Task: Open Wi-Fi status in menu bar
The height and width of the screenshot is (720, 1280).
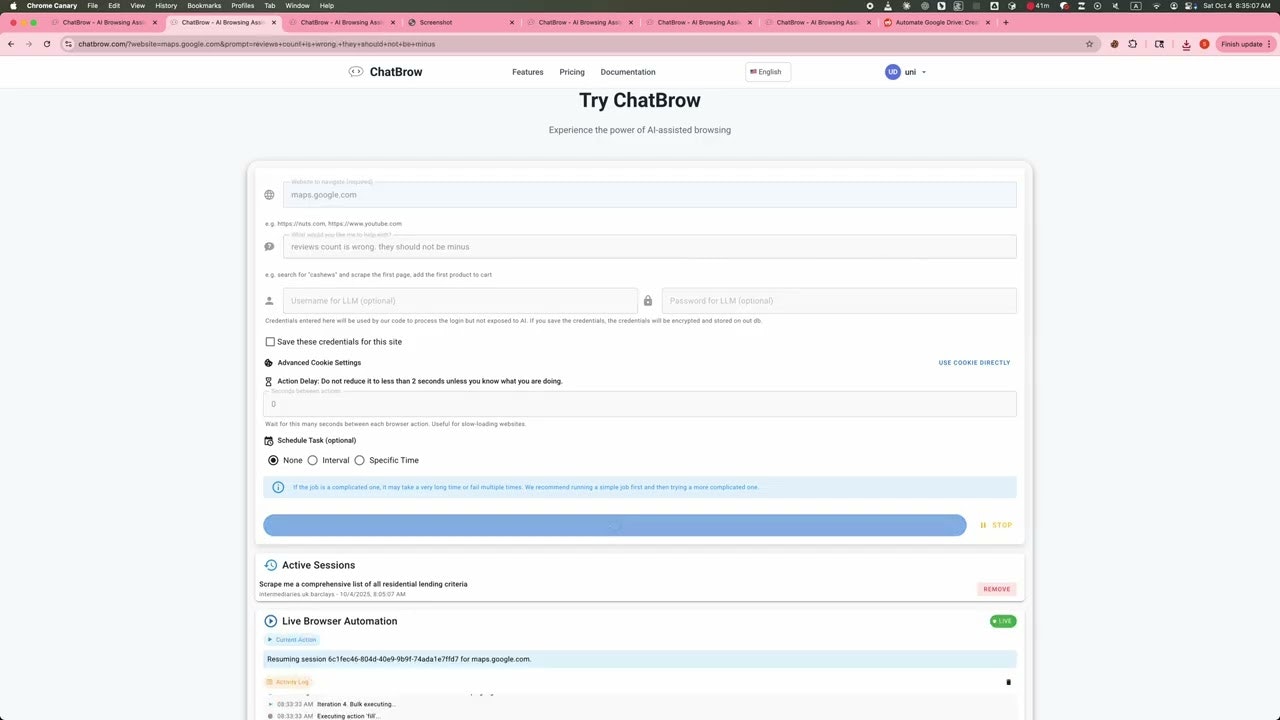Action: 1154,6
